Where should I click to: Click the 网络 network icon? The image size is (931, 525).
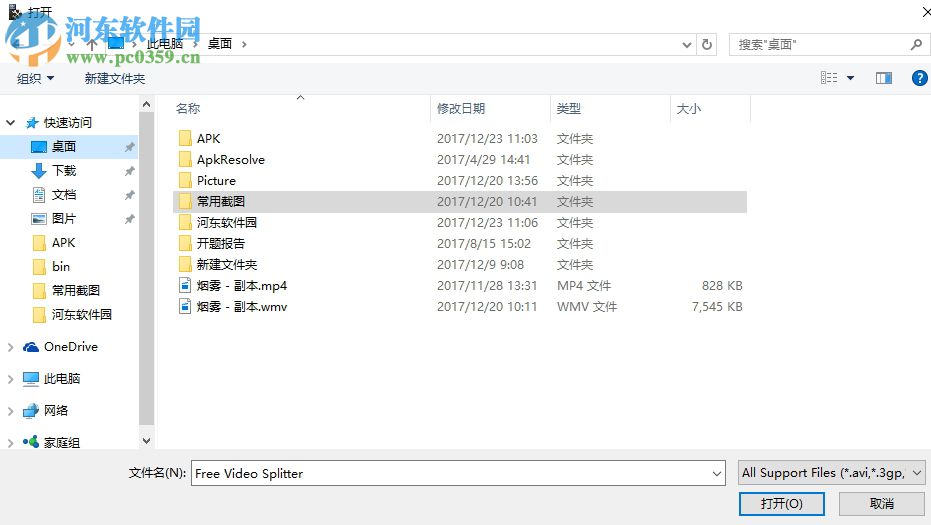point(31,411)
